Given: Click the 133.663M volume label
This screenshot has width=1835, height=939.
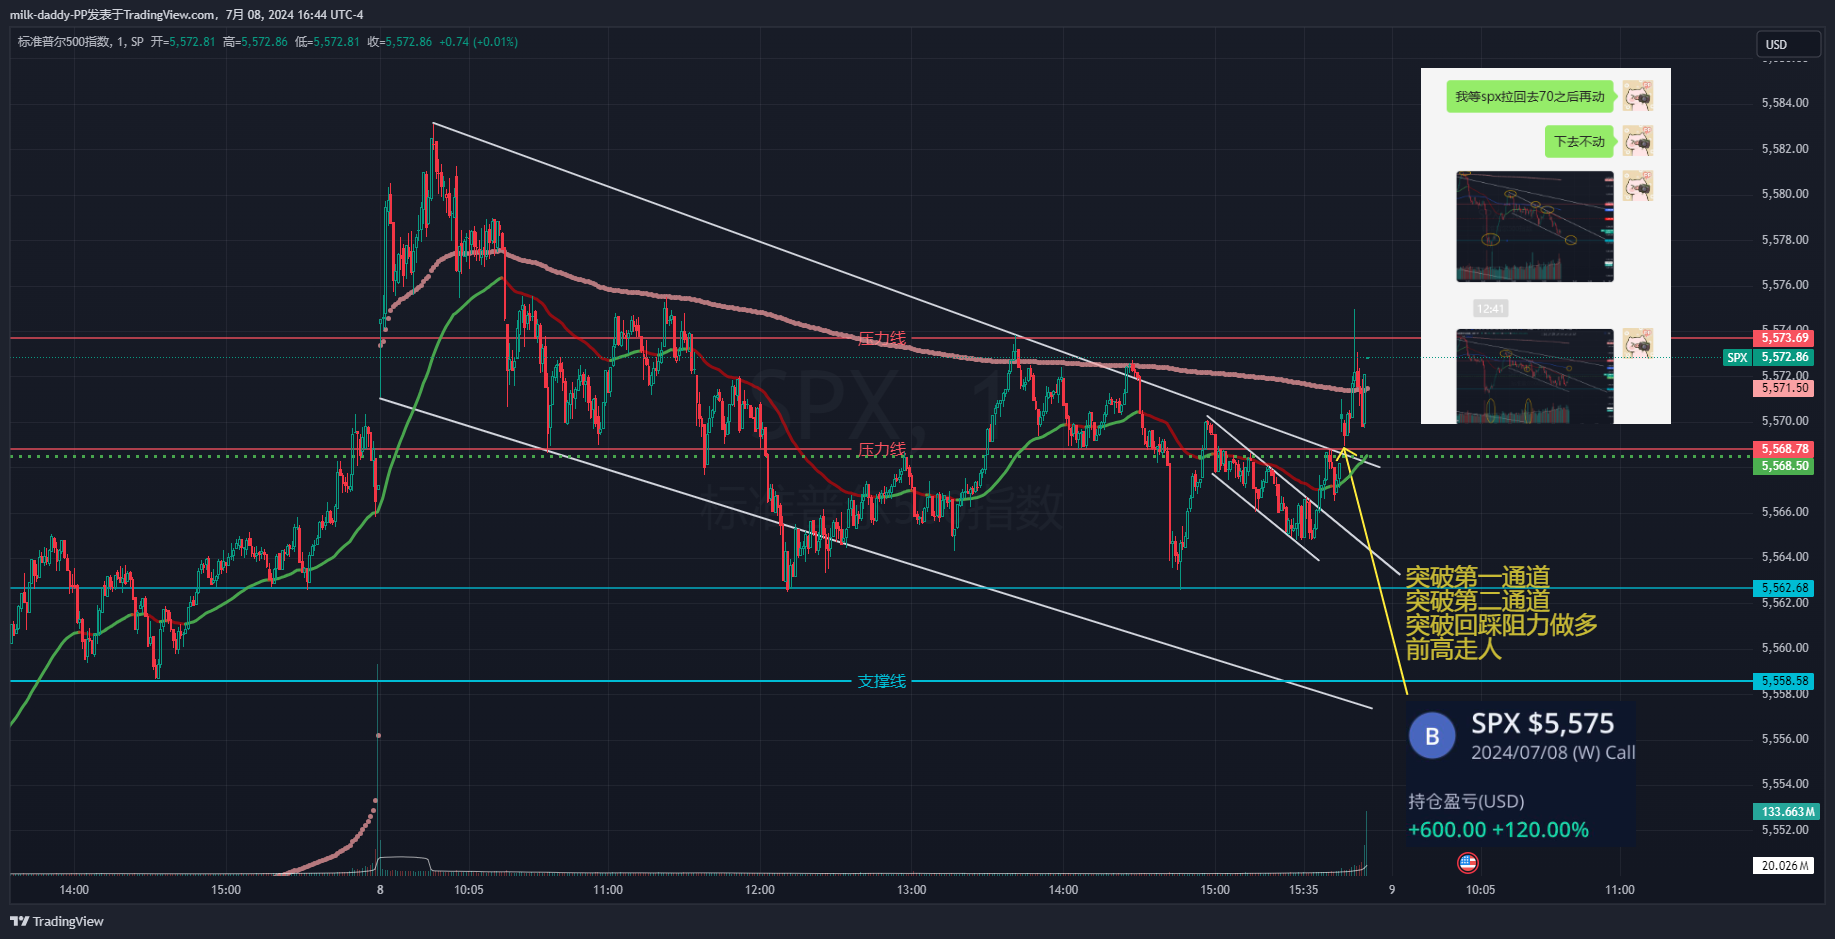Looking at the screenshot, I should click(1786, 812).
